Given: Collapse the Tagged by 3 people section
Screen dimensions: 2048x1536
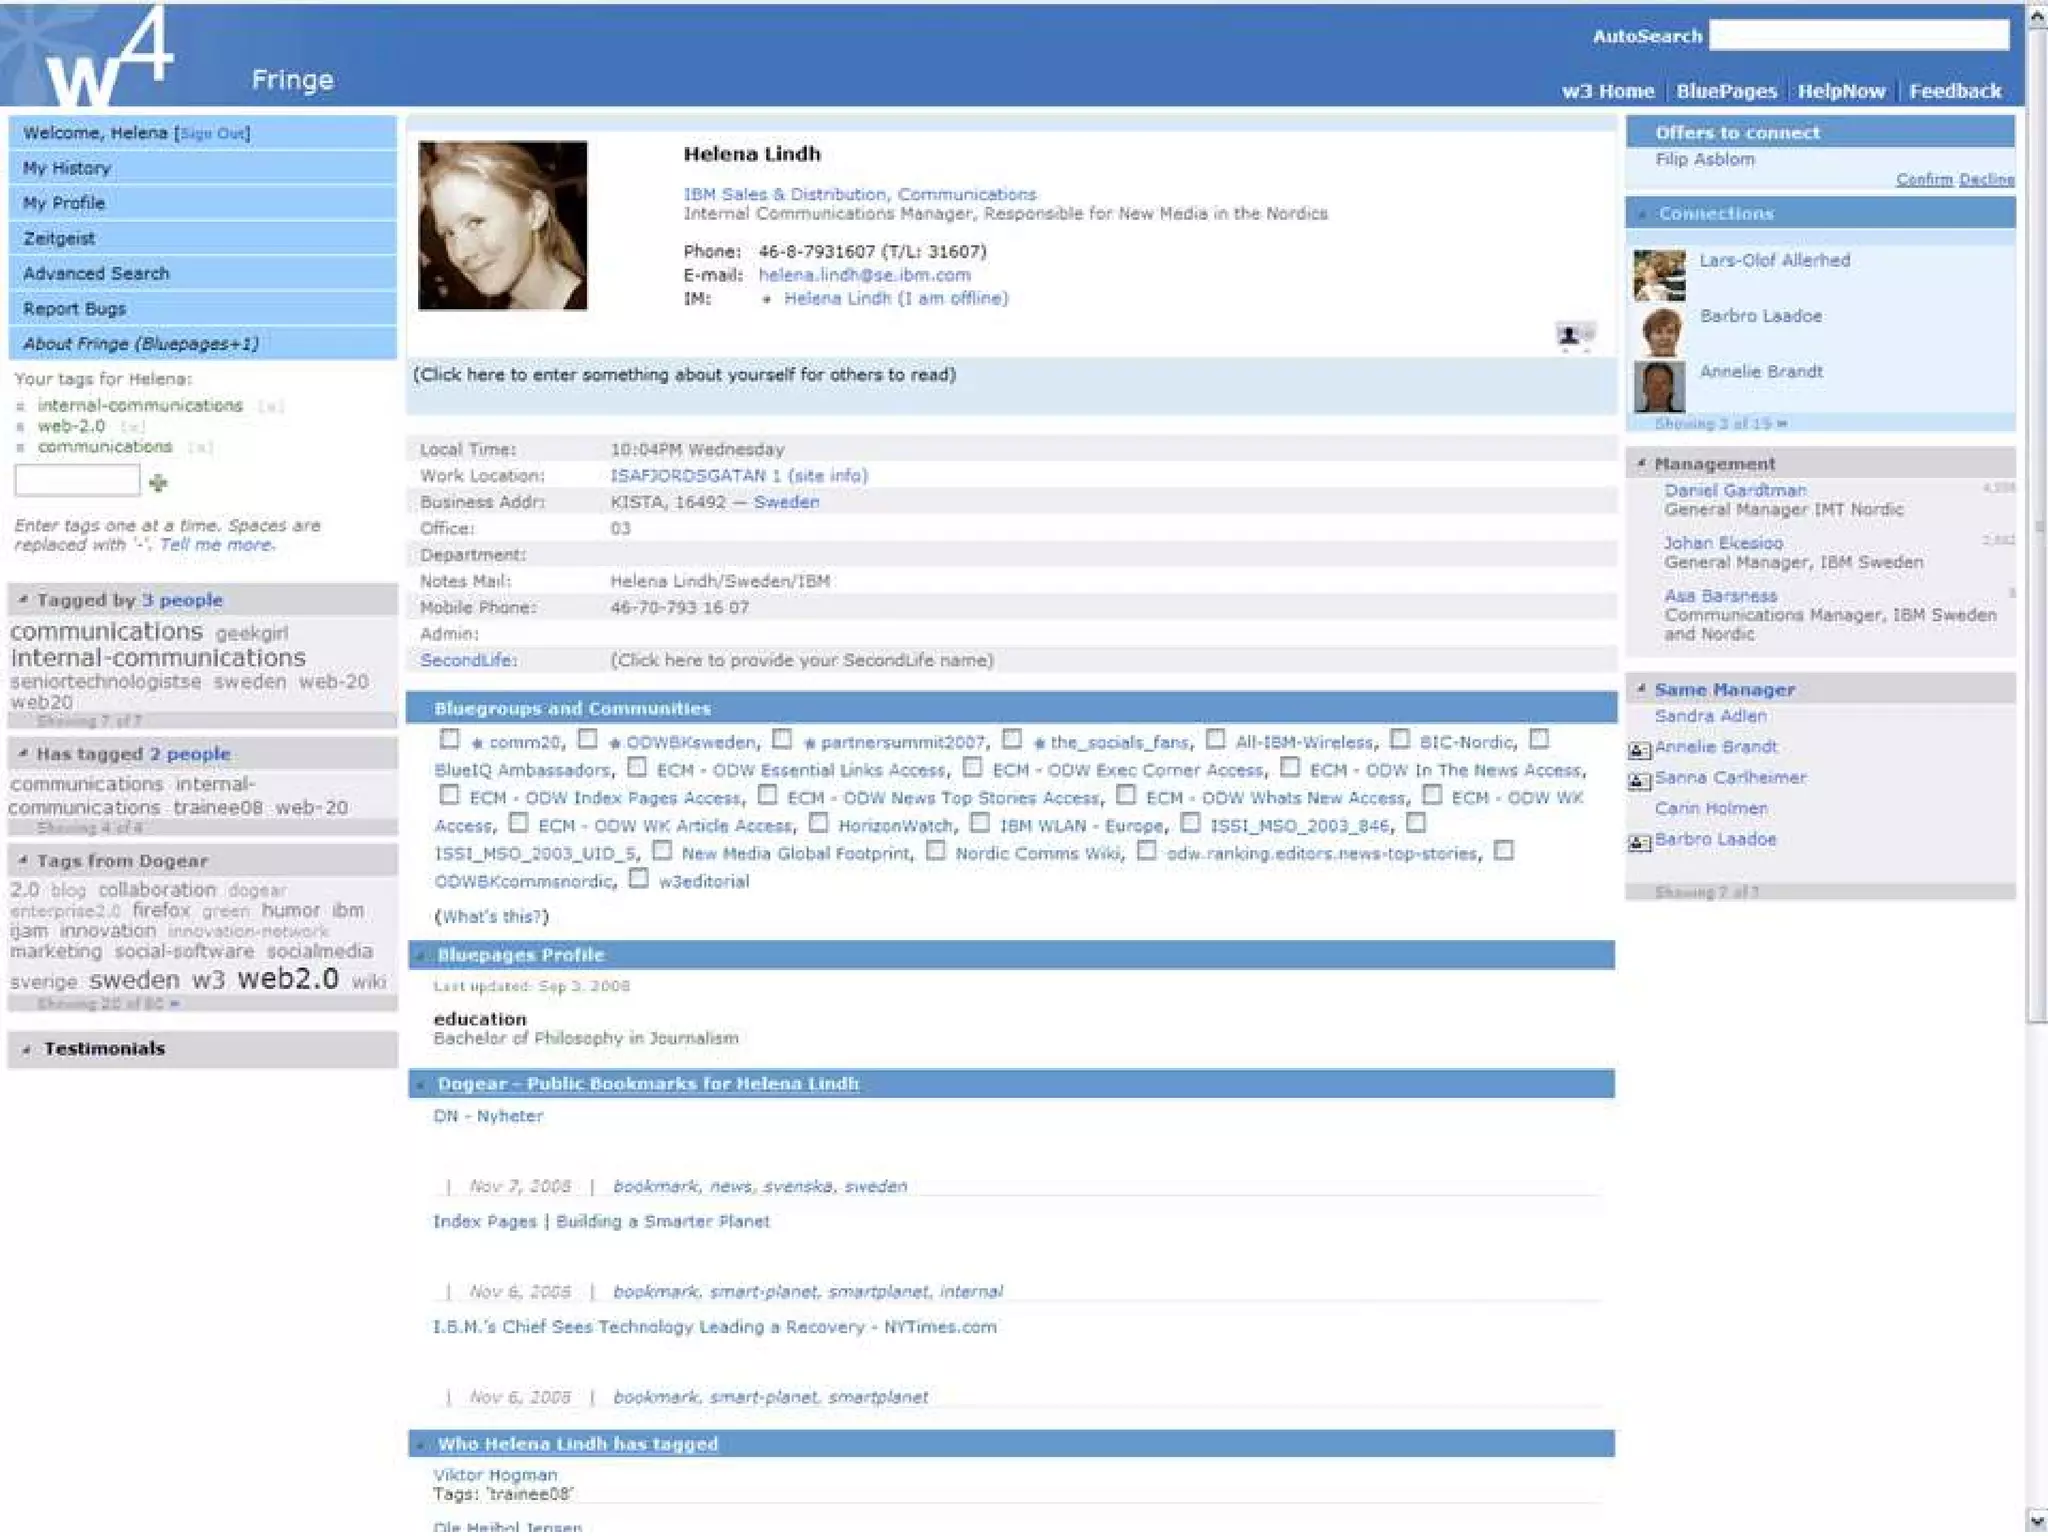Looking at the screenshot, I should [x=23, y=599].
